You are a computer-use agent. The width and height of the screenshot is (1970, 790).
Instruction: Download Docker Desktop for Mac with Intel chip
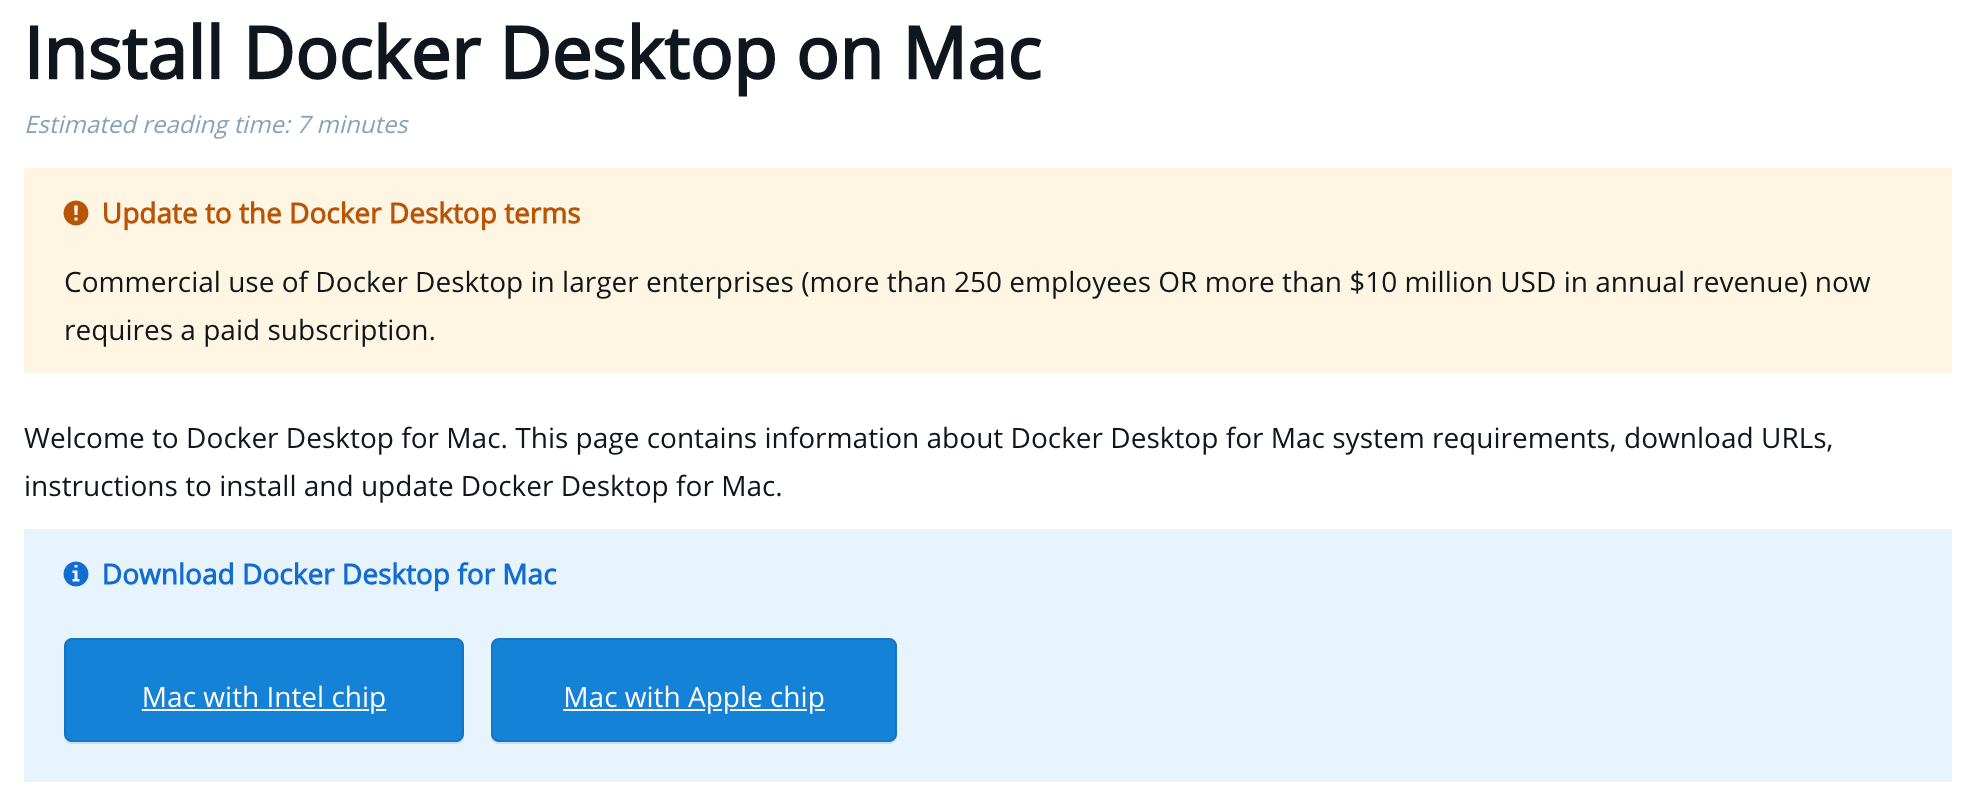263,689
